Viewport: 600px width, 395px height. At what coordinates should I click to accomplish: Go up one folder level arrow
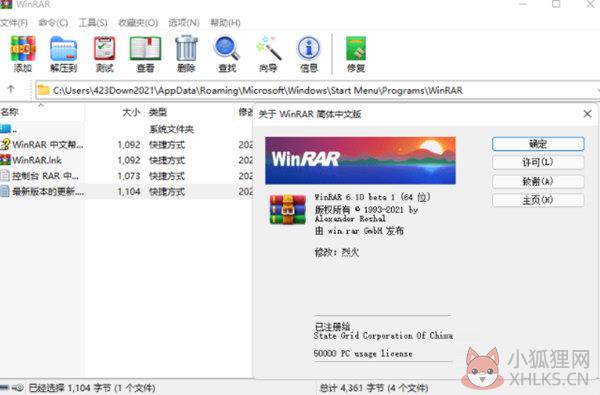11,89
